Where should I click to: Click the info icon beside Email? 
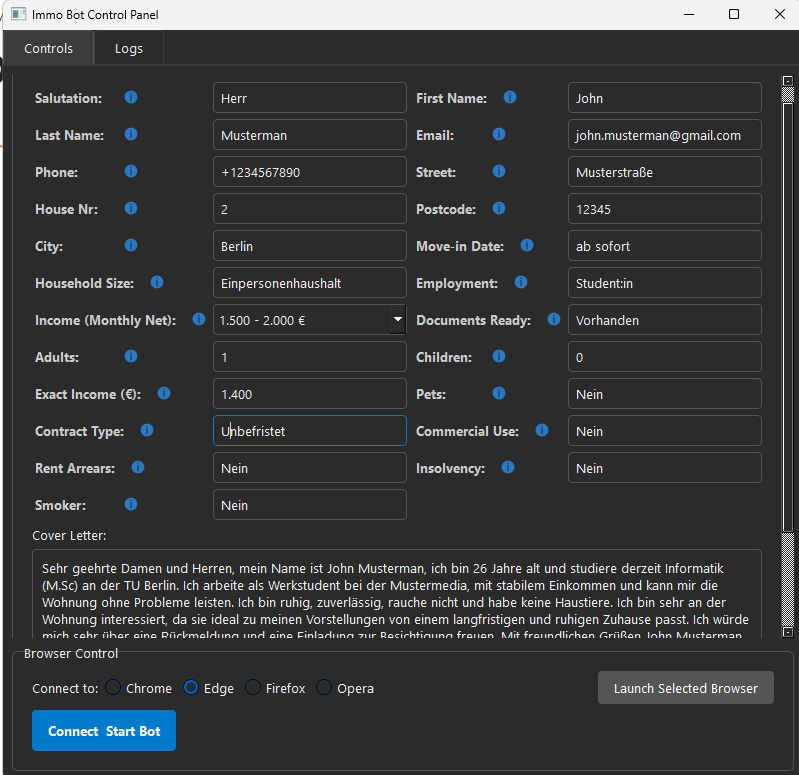click(499, 135)
